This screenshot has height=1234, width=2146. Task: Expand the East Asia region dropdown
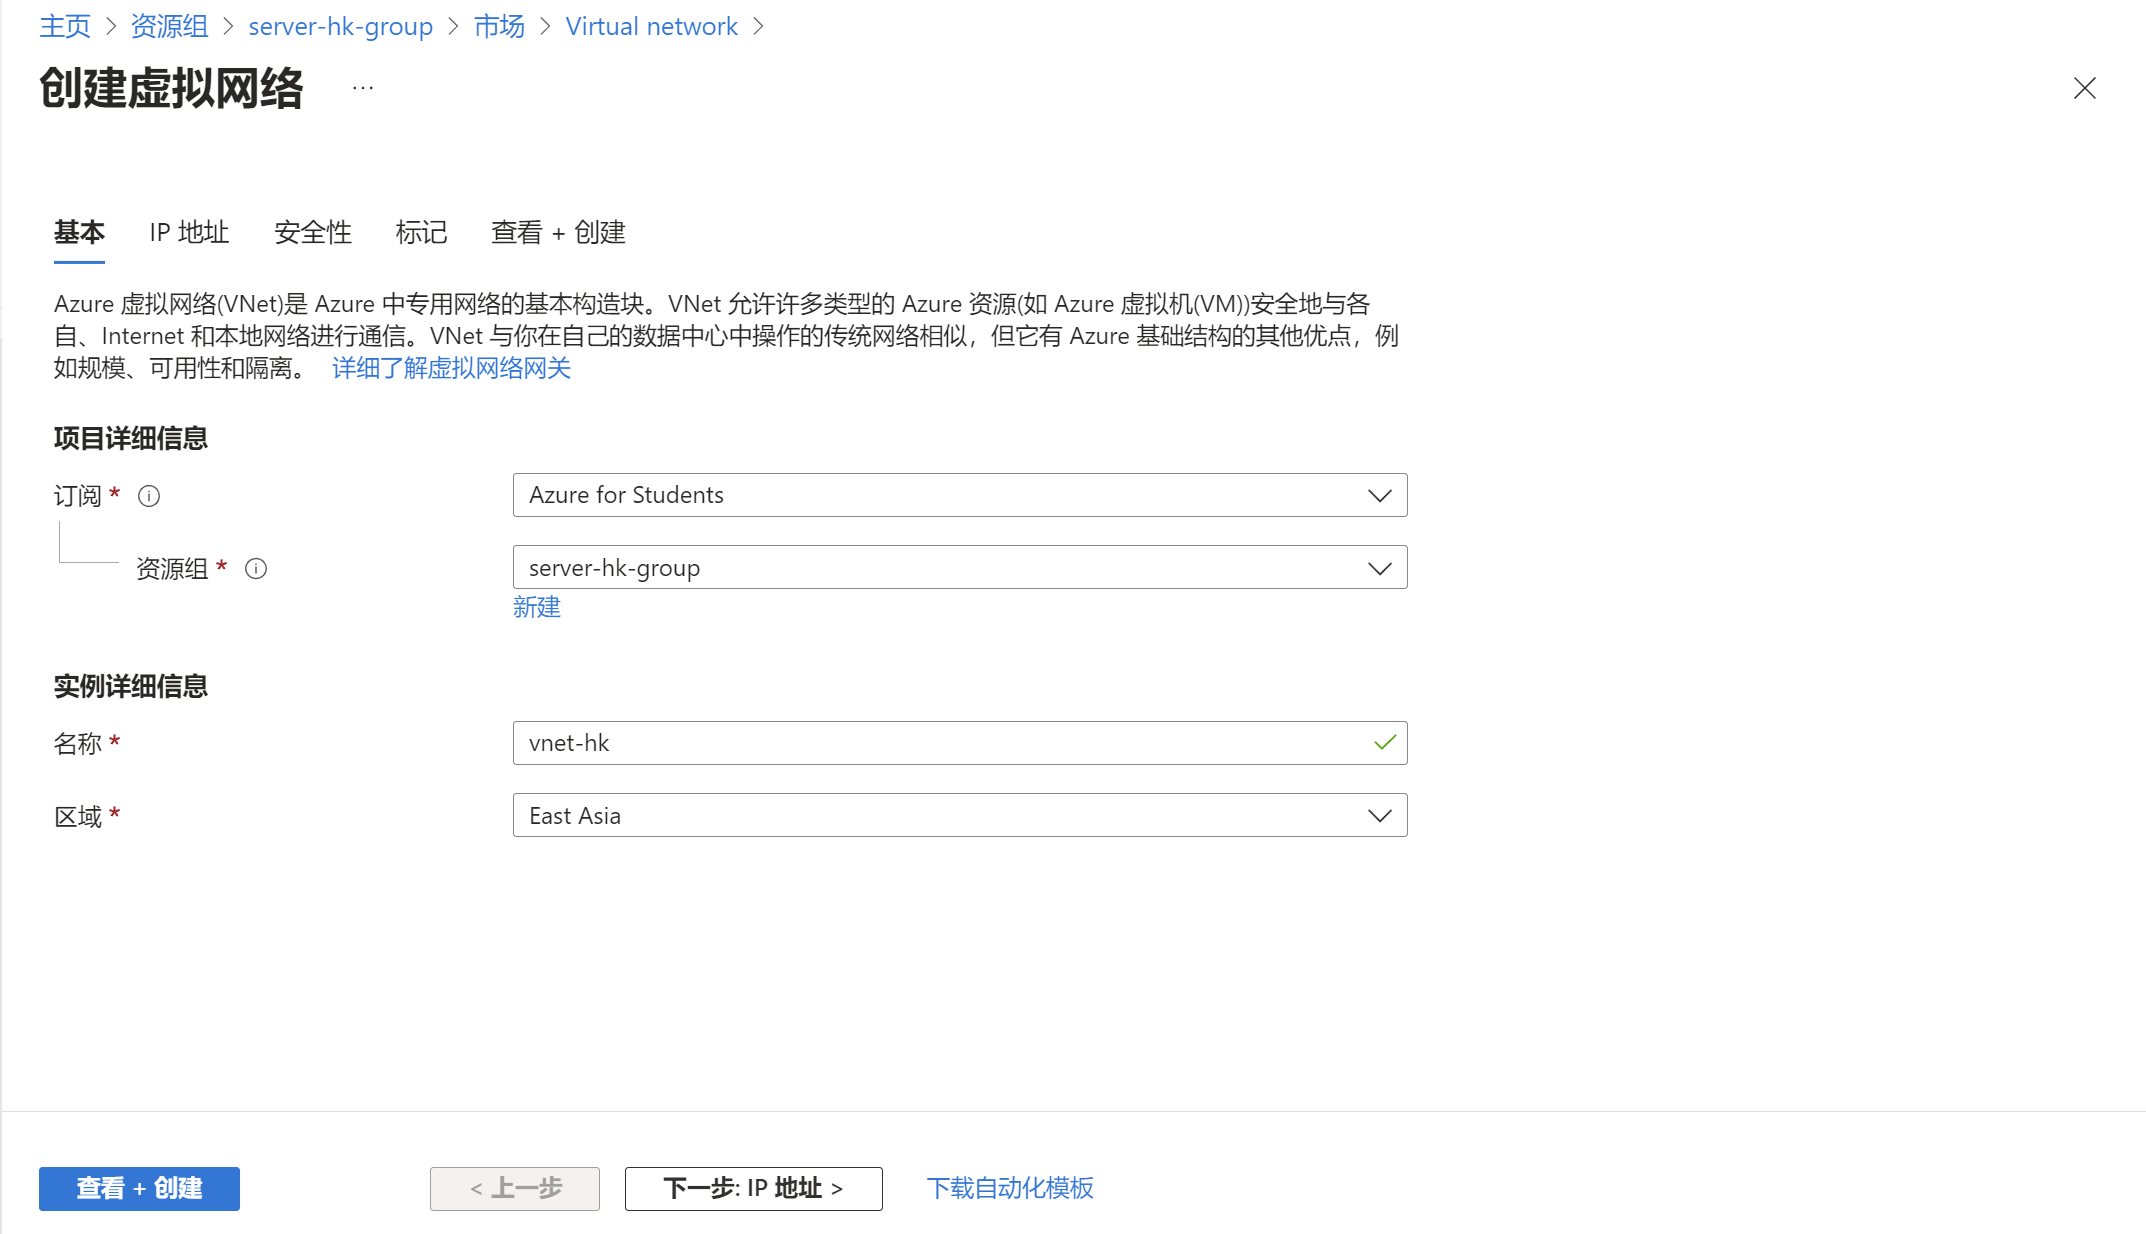[x=959, y=815]
